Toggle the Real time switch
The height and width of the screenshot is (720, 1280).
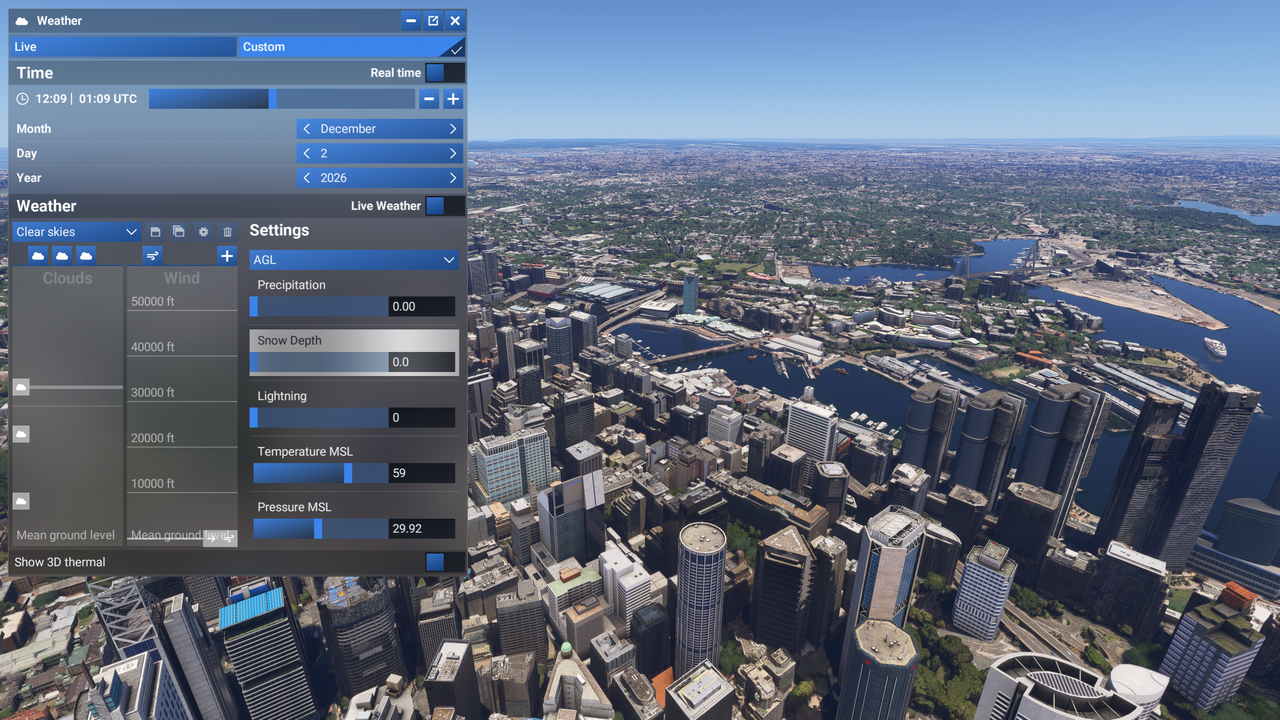pyautogui.click(x=444, y=73)
